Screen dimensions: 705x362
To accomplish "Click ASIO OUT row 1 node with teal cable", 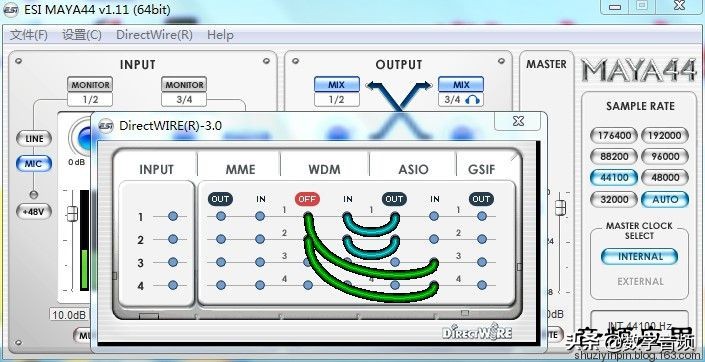I will (x=395, y=216).
